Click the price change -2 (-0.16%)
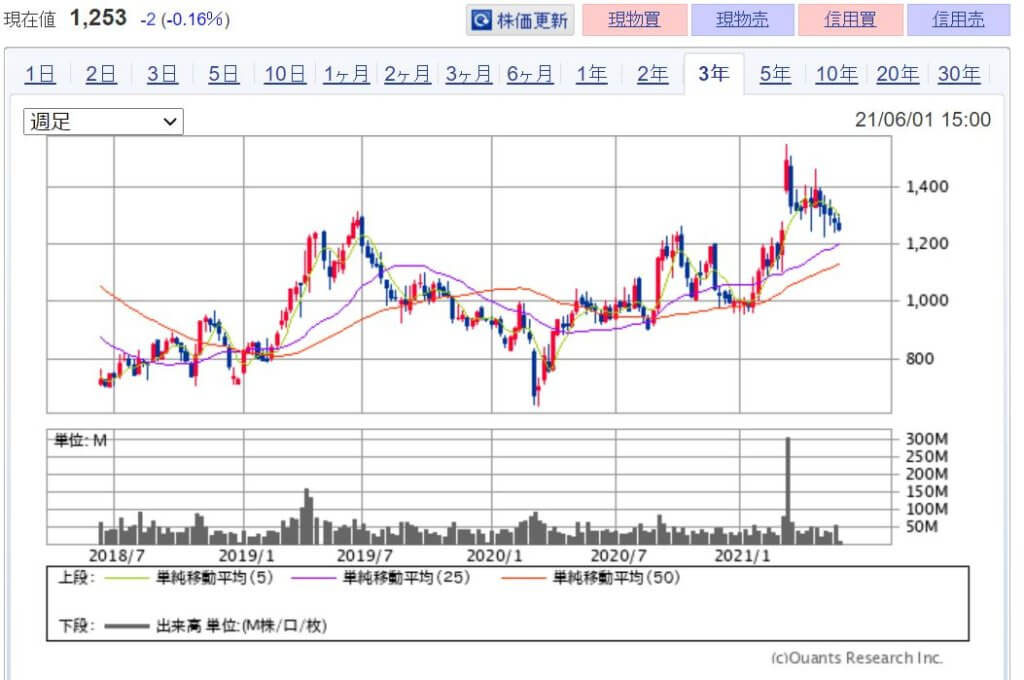The image size is (1024, 680). (185, 20)
